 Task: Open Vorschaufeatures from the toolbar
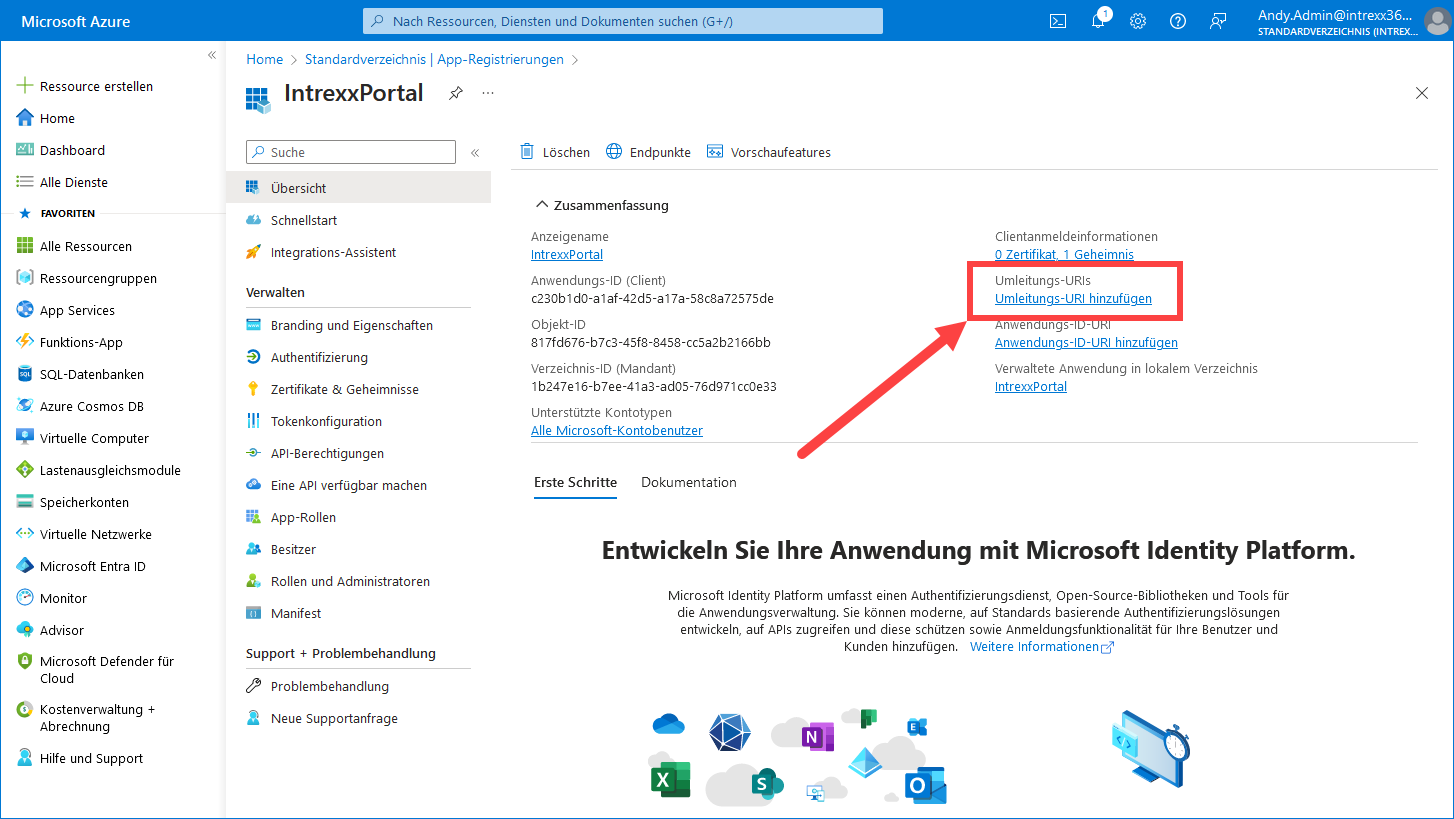click(768, 152)
